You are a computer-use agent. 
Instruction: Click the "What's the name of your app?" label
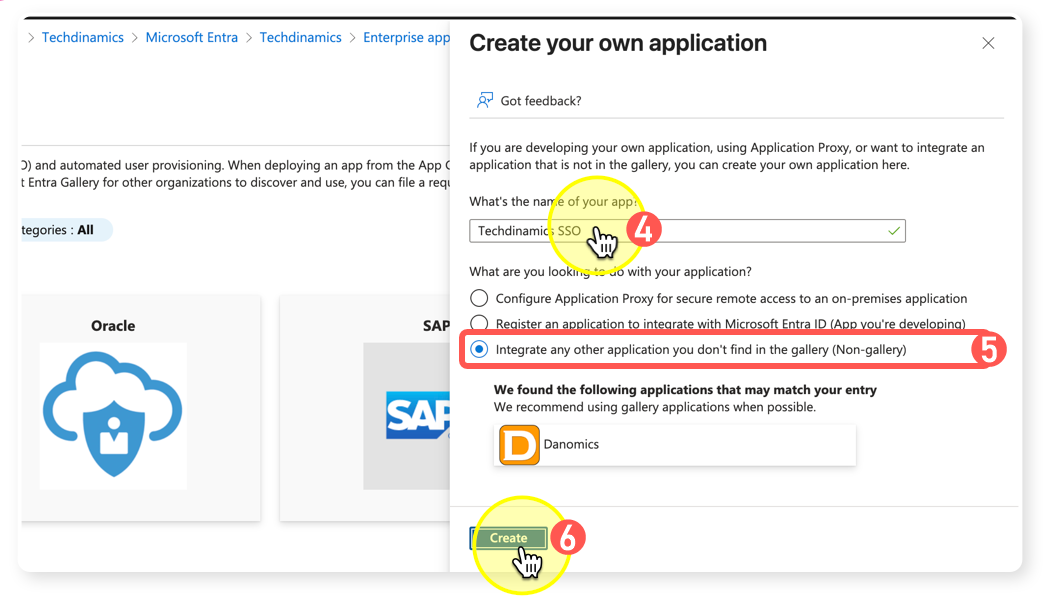click(553, 202)
